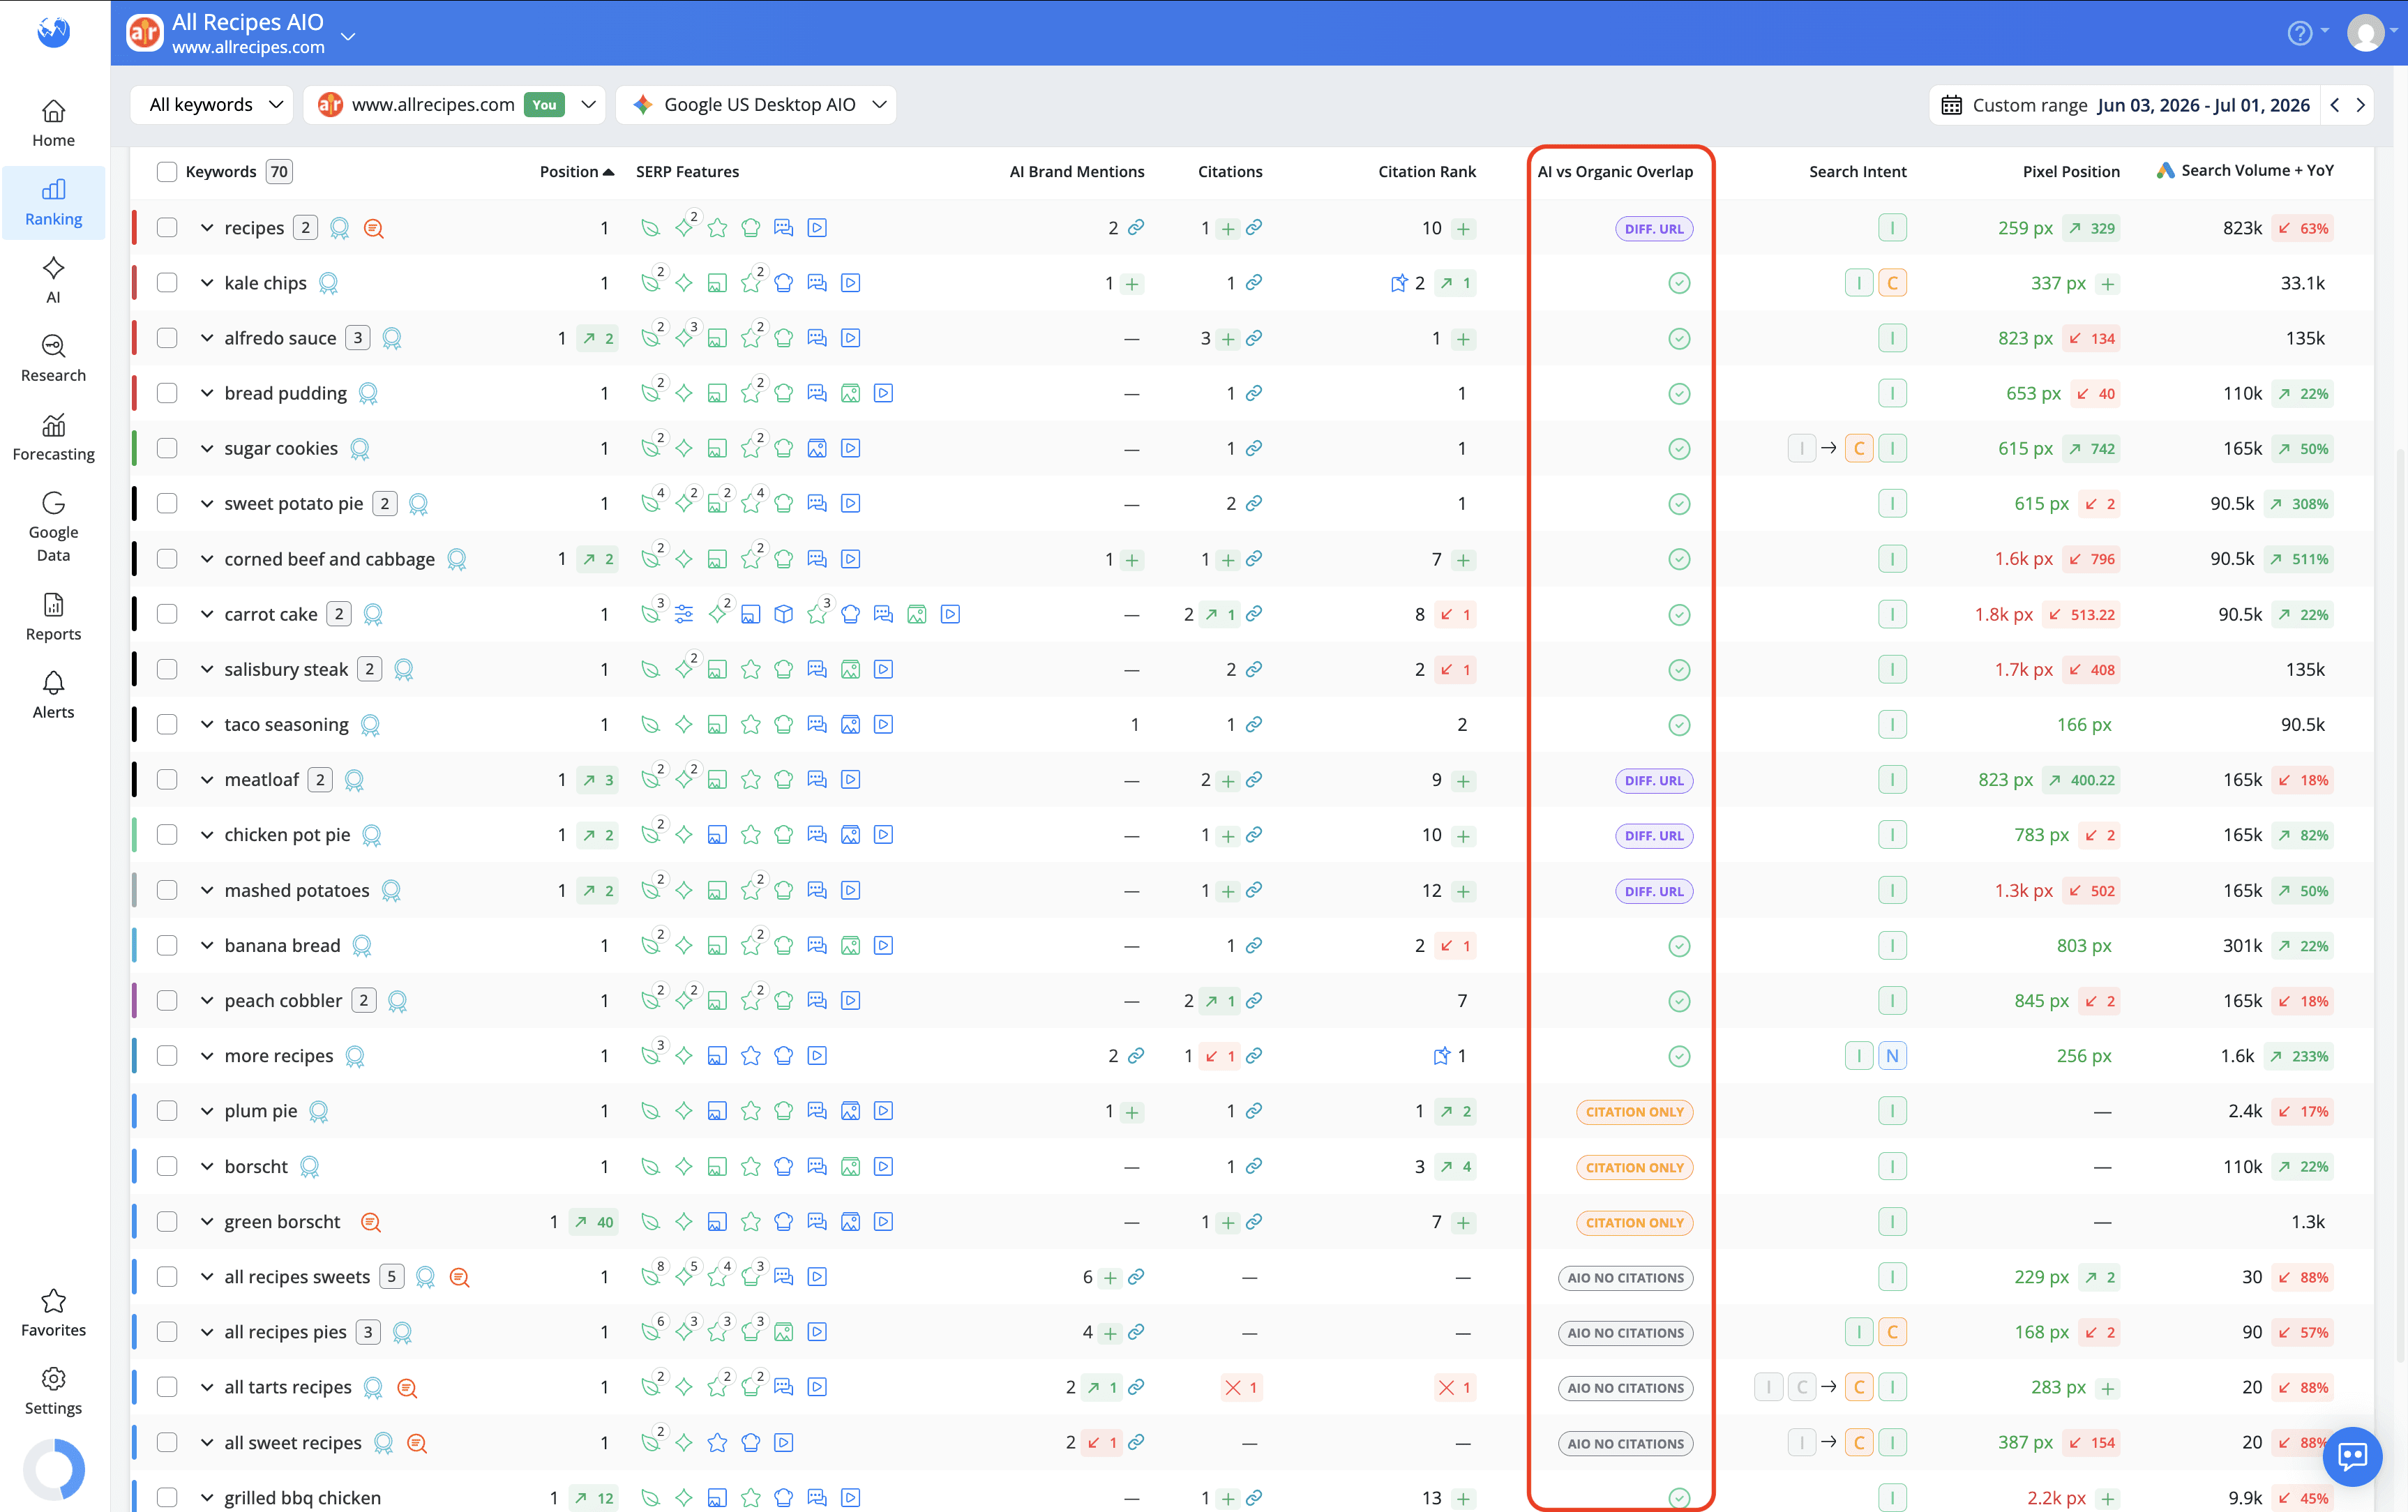Click the filter sliders SERP icon in carrot cake row
This screenshot has height=1512, width=2408.
tap(684, 614)
